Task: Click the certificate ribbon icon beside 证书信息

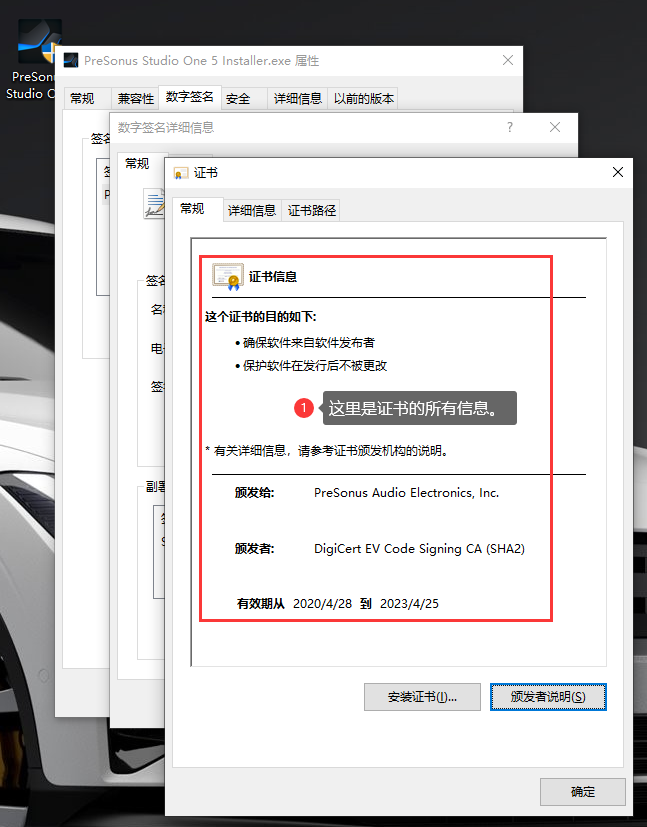Action: [227, 276]
